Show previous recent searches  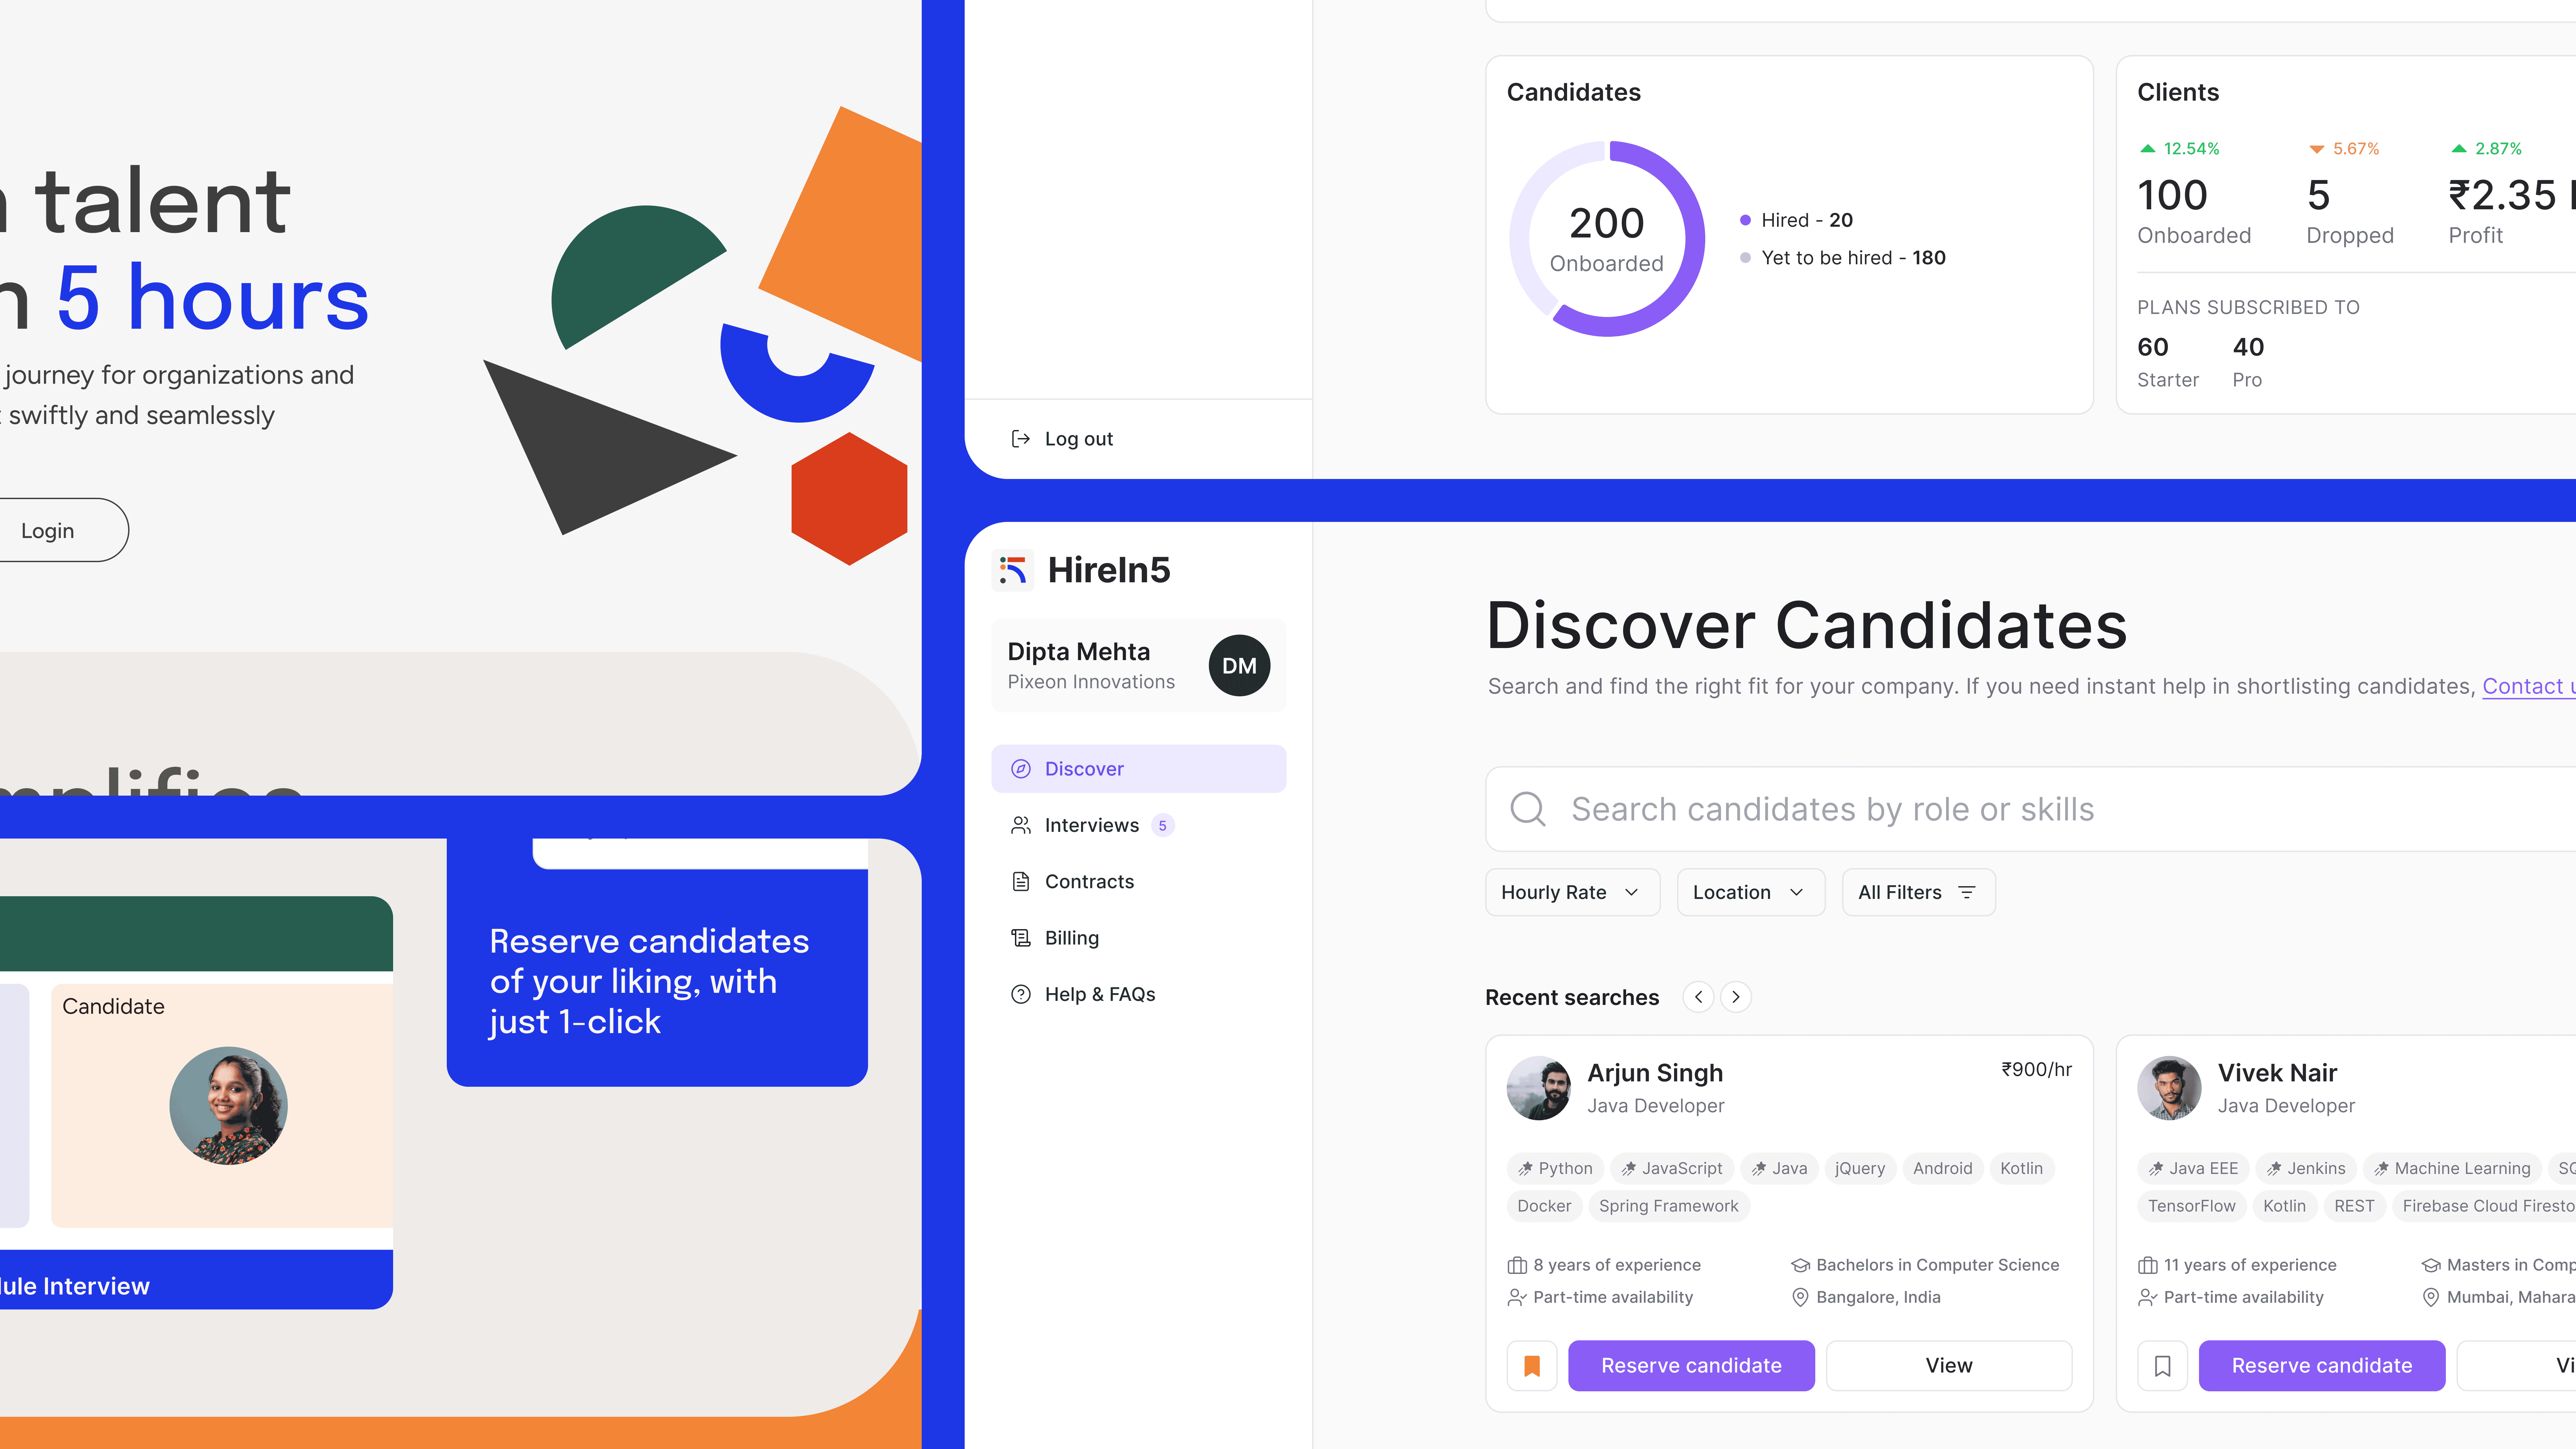click(x=1698, y=997)
